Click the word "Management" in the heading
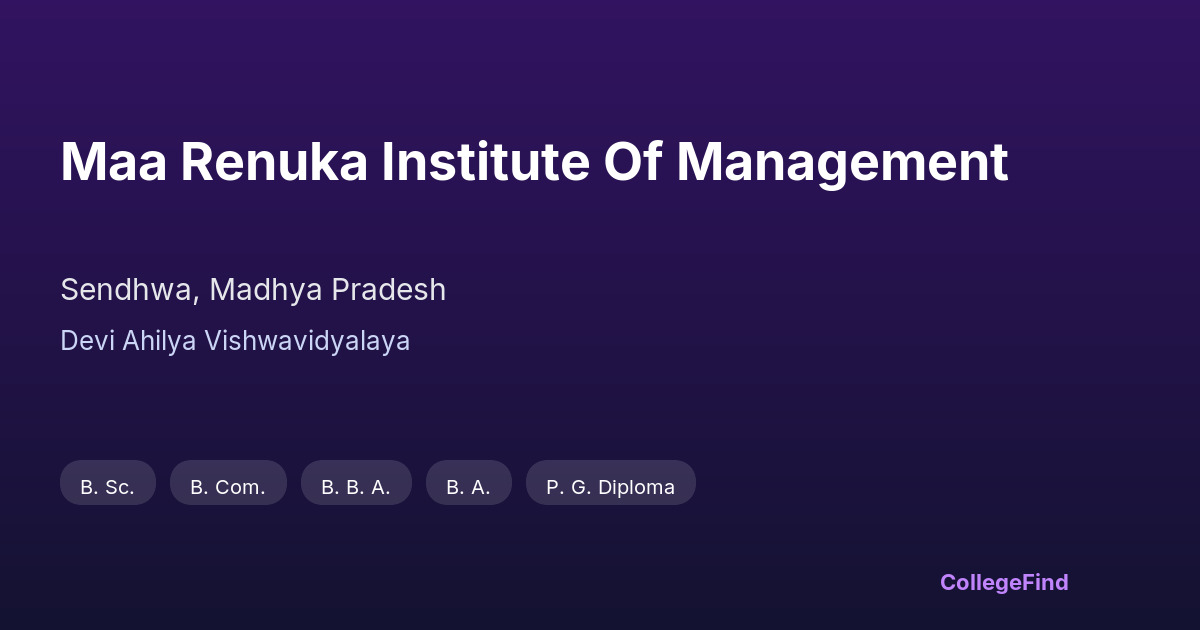Viewport: 1200px width, 630px height. tap(842, 163)
